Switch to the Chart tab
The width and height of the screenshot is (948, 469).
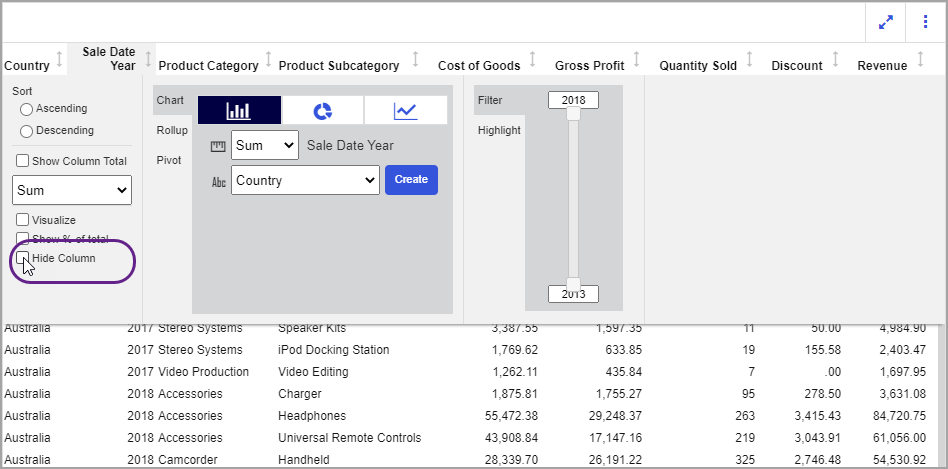[172, 100]
